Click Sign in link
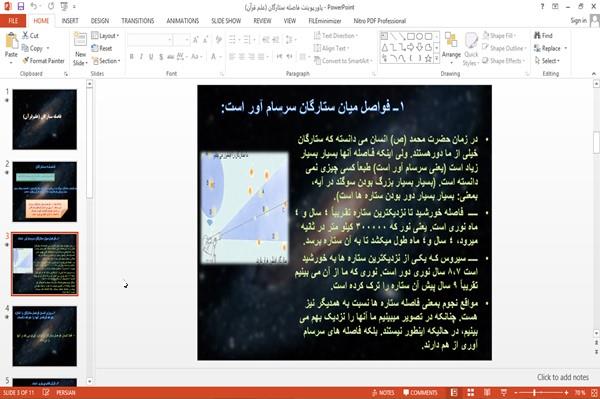Image resolution: width=600 pixels, height=399 pixels. pyautogui.click(x=578, y=21)
